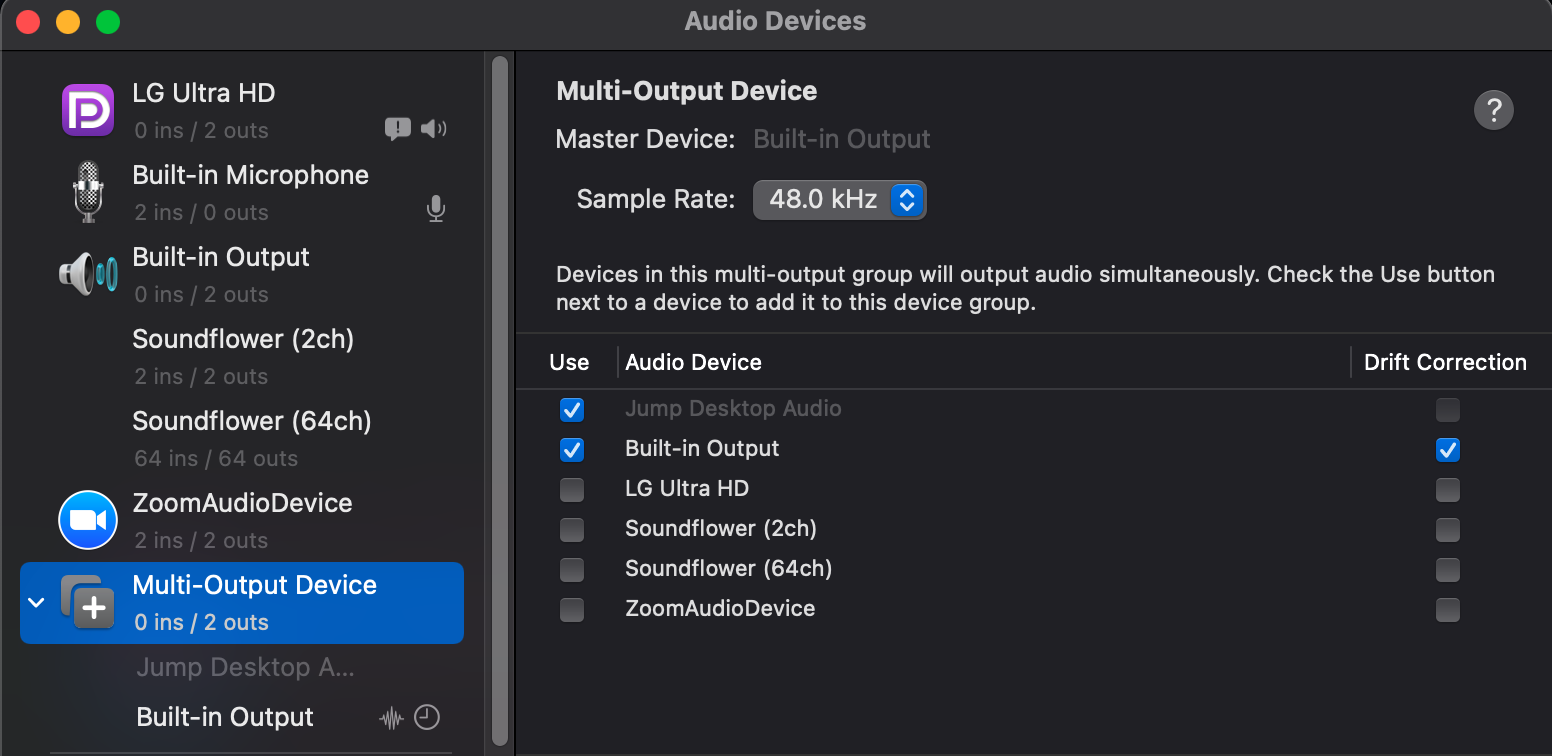Screen dimensions: 1552x756
Task: Select Soundflower (64ch) in the device list
Action: 242,438
